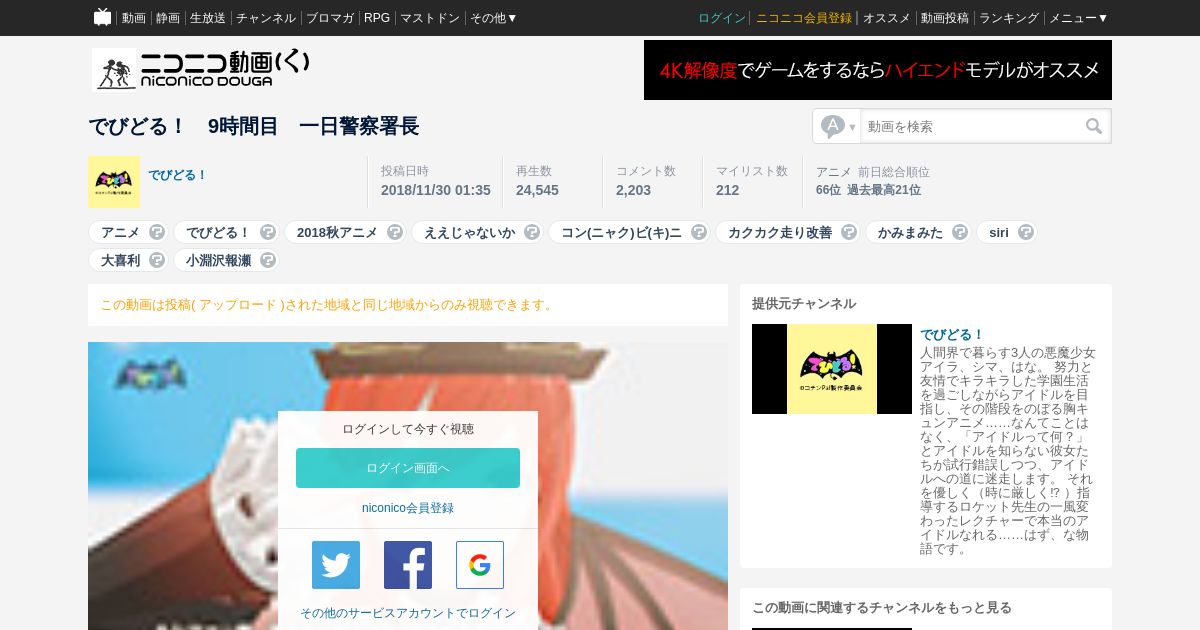Image resolution: width=1200 pixels, height=630 pixels.
Task: Expand the その他▼ menu in top bar
Action: [494, 18]
